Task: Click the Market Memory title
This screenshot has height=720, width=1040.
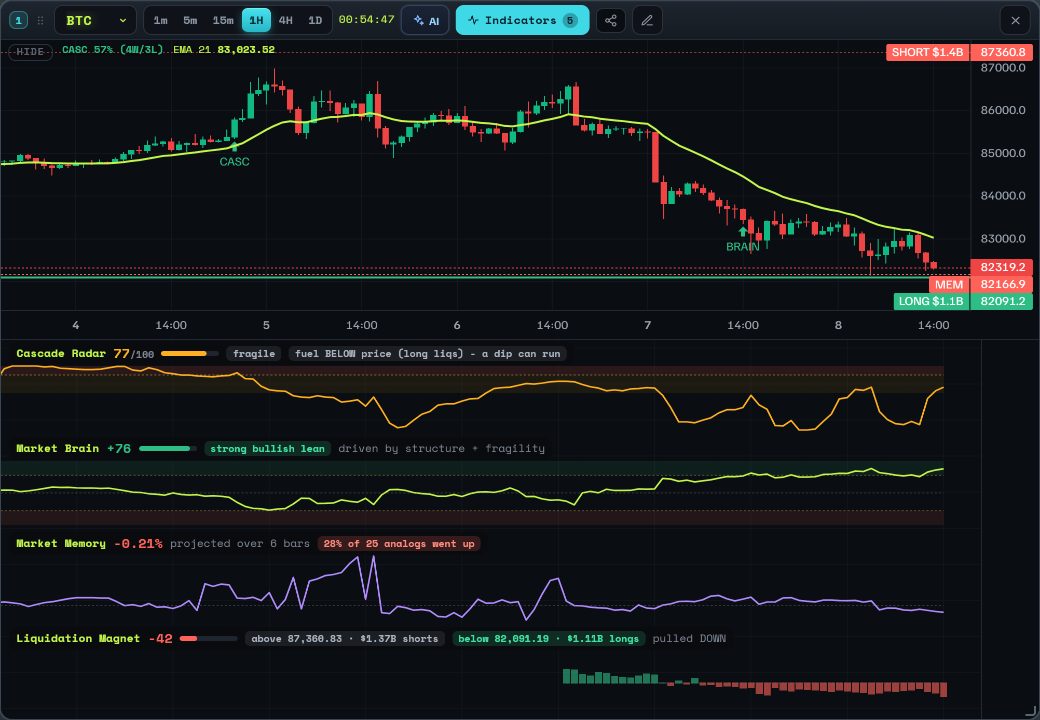Action: 61,544
